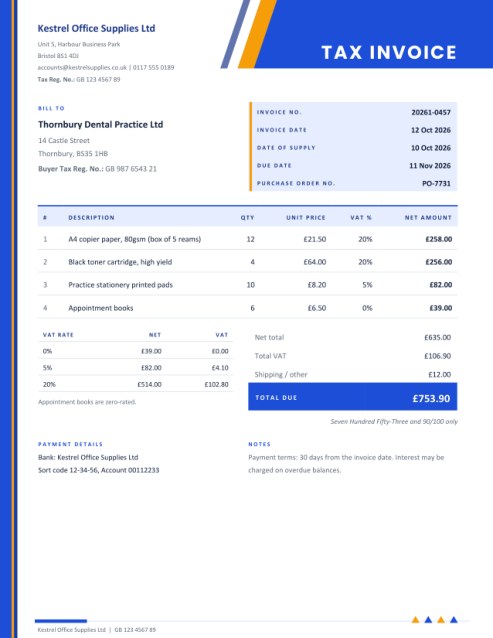Click due date 11 Nov 2026
Viewport: 493px width, 638px height.
click(x=430, y=166)
